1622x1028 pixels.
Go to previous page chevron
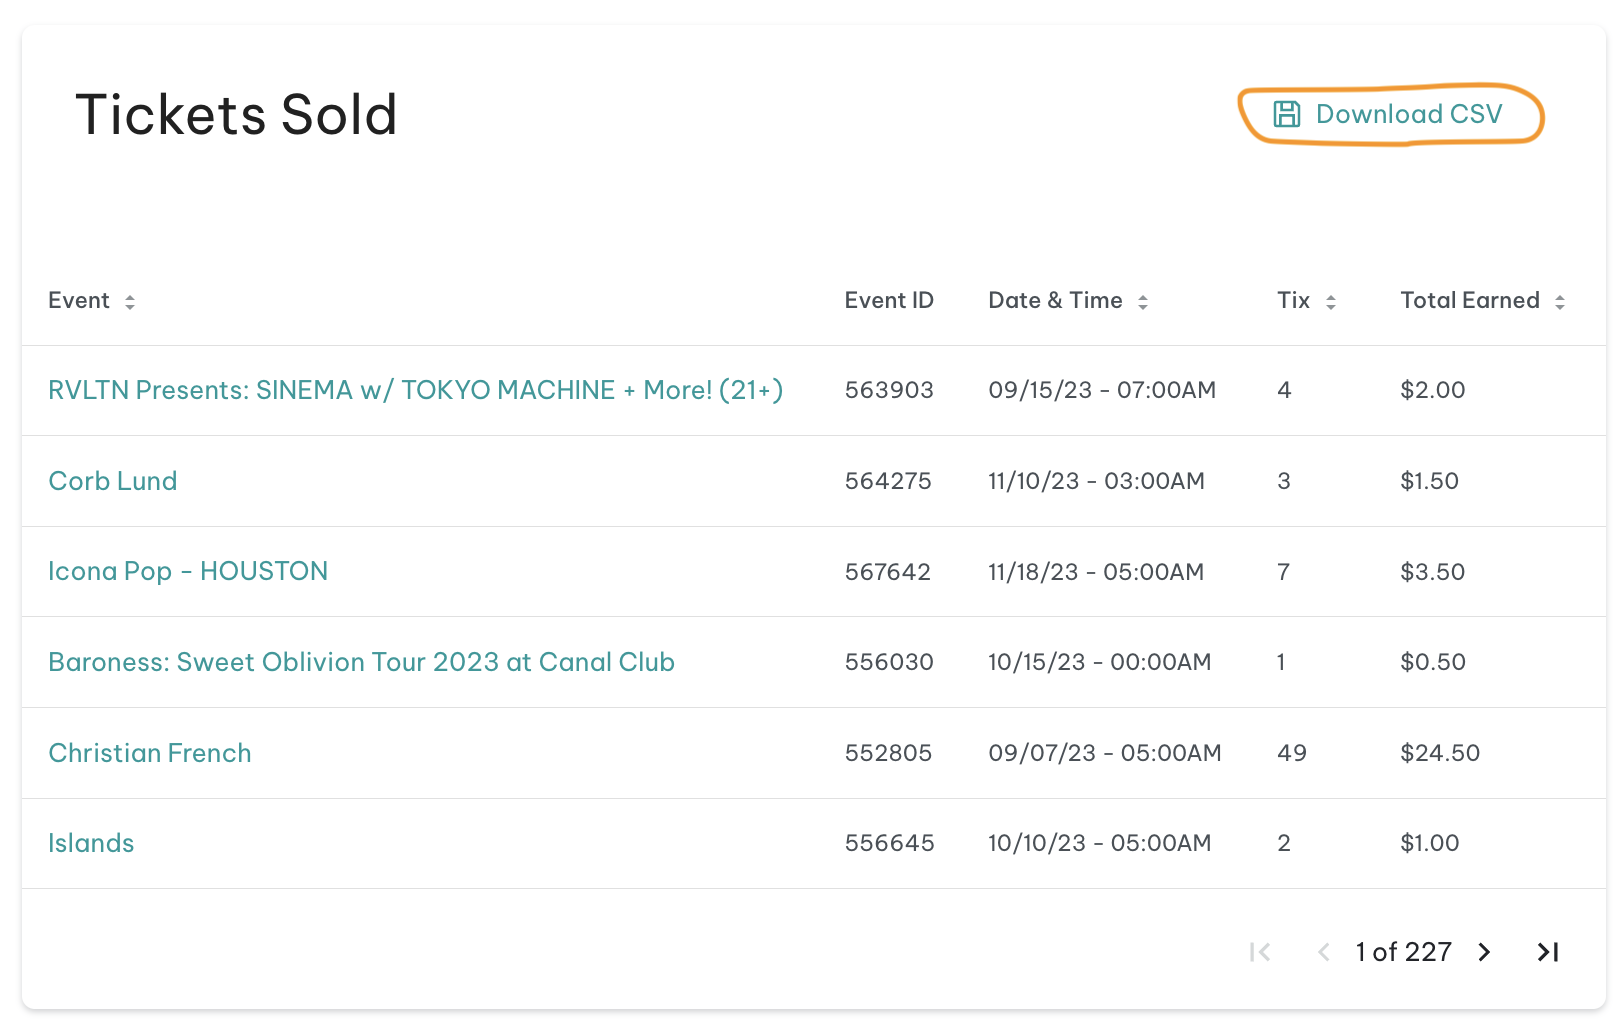click(1323, 952)
